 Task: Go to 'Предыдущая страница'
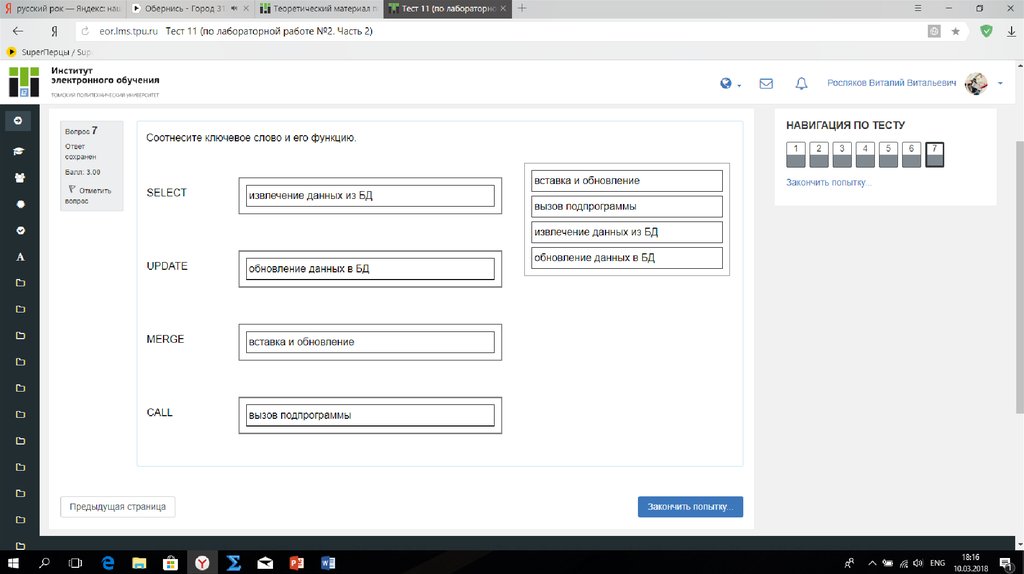(x=118, y=507)
